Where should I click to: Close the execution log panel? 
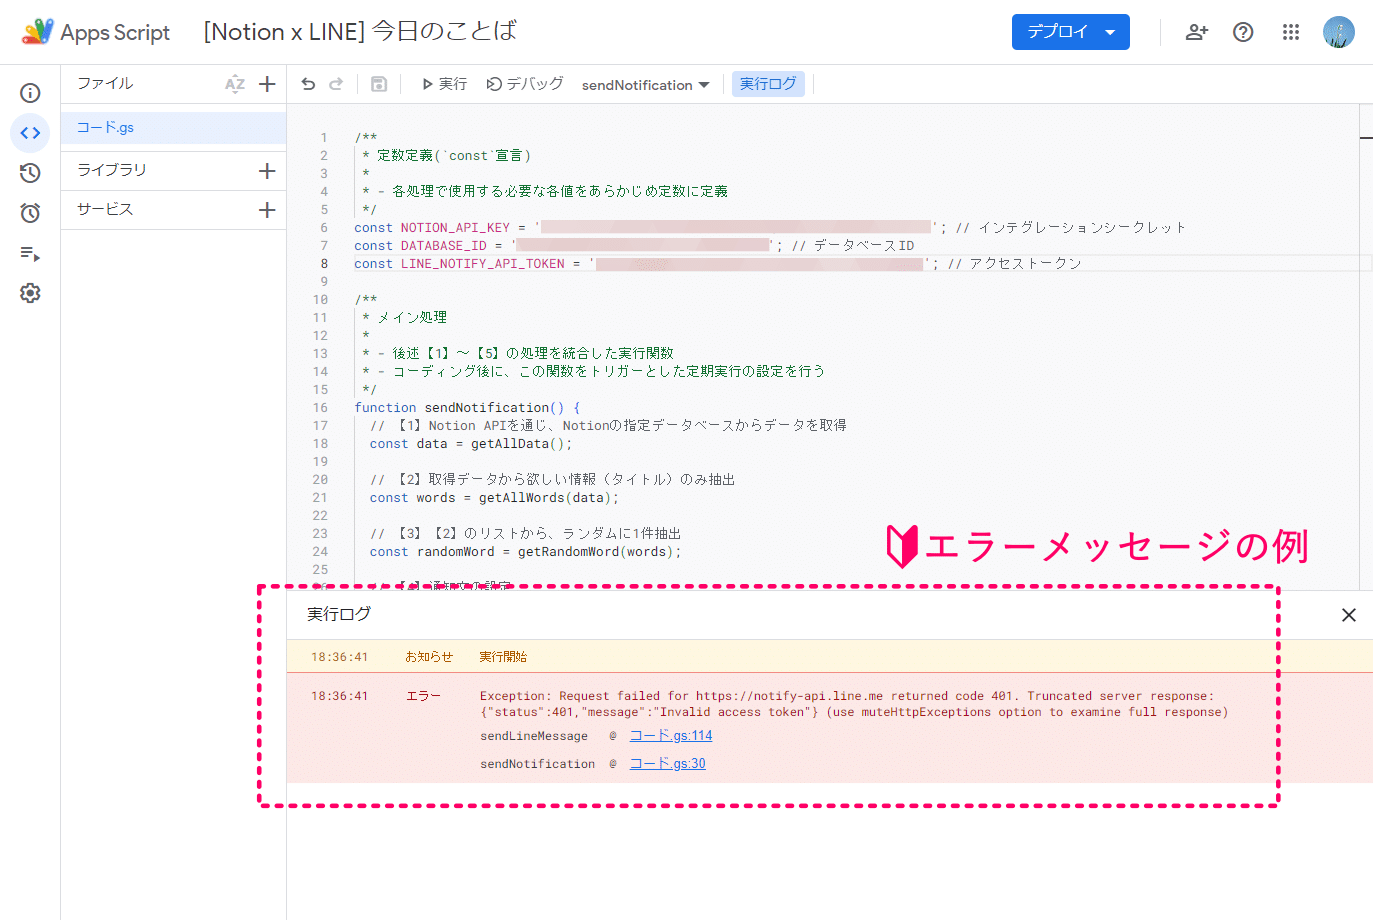click(1349, 615)
